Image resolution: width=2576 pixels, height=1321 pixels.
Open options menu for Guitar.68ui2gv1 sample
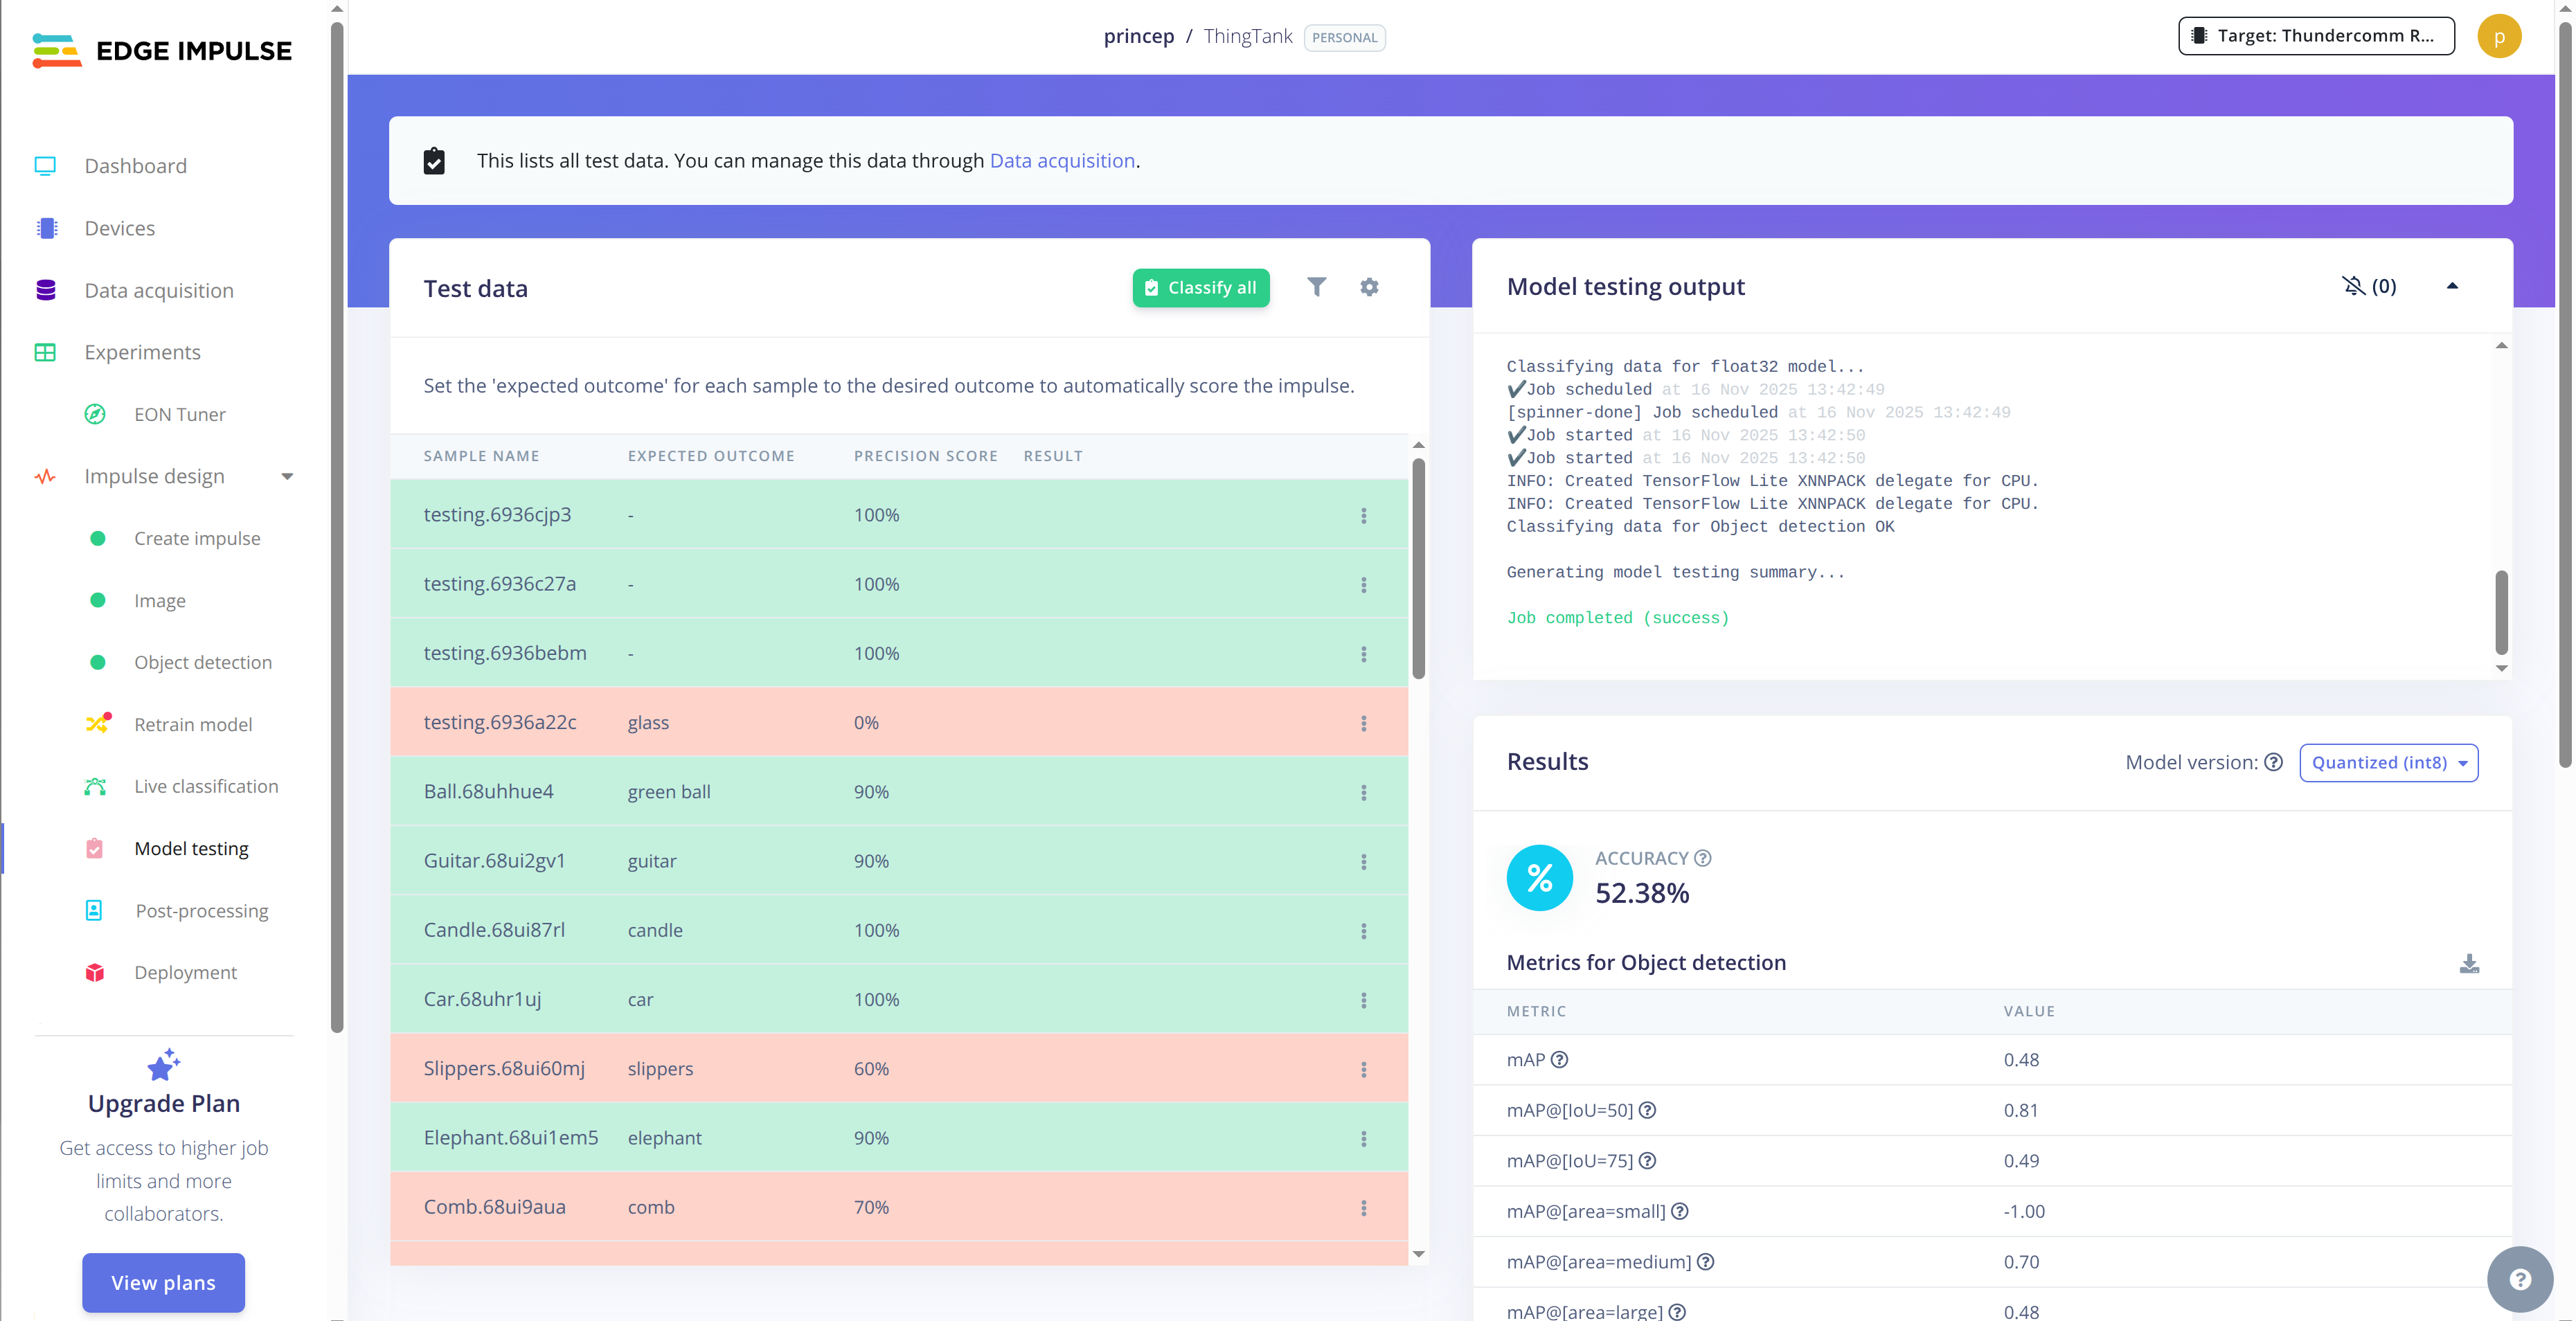pos(1363,861)
